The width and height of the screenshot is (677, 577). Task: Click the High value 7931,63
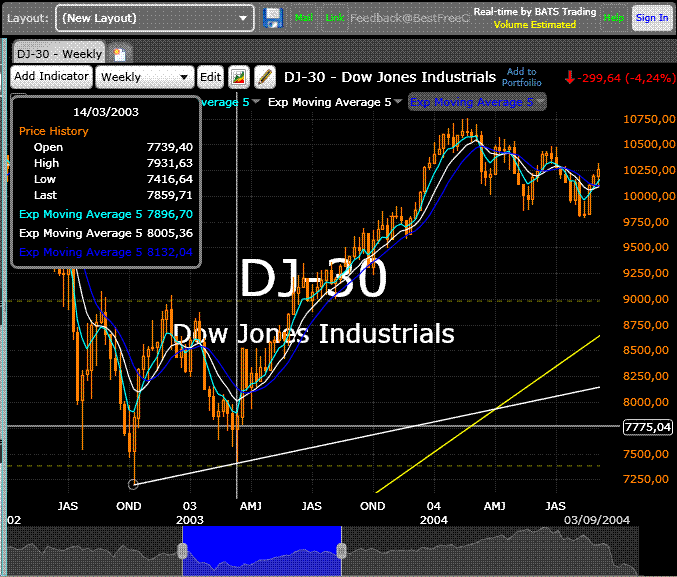170,163
